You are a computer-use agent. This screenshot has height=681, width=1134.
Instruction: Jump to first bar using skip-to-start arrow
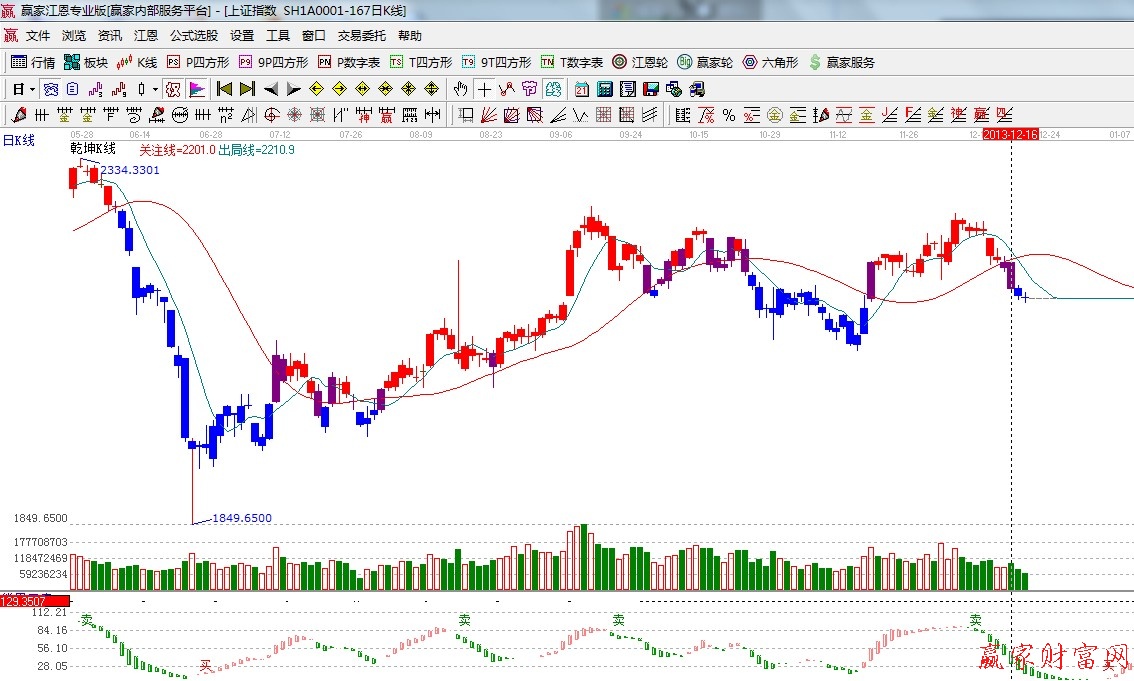tap(224, 89)
